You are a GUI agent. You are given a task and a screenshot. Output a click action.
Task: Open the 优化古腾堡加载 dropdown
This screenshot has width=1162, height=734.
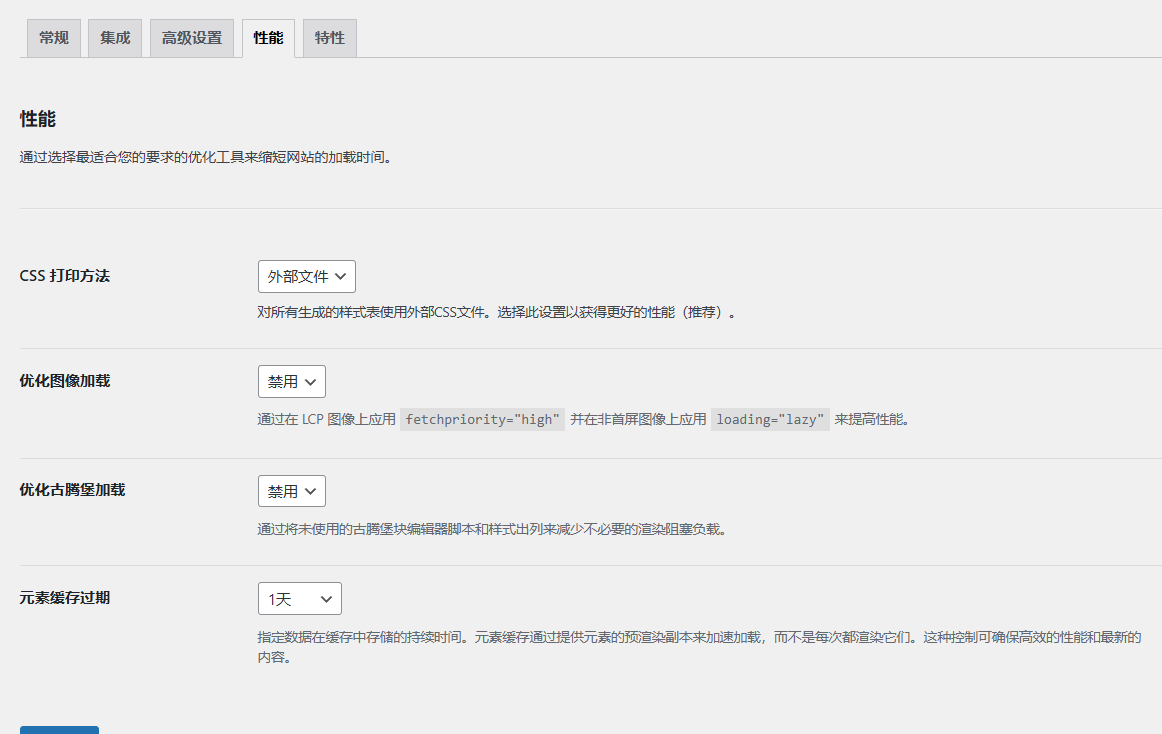pos(291,490)
